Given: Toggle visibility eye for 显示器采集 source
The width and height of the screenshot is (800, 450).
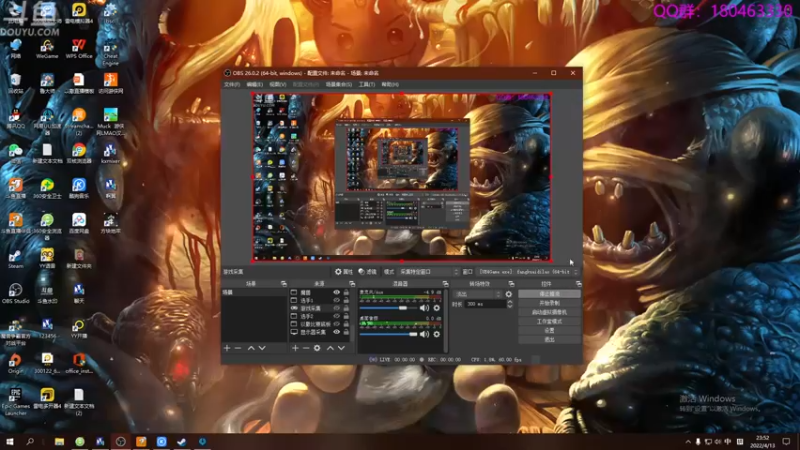Looking at the screenshot, I should click(x=336, y=332).
